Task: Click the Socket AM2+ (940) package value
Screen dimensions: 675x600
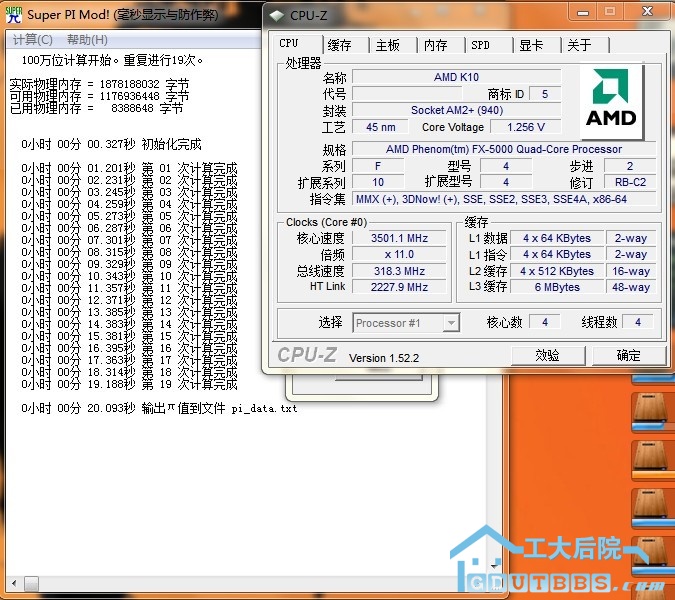Action: pyautogui.click(x=456, y=110)
